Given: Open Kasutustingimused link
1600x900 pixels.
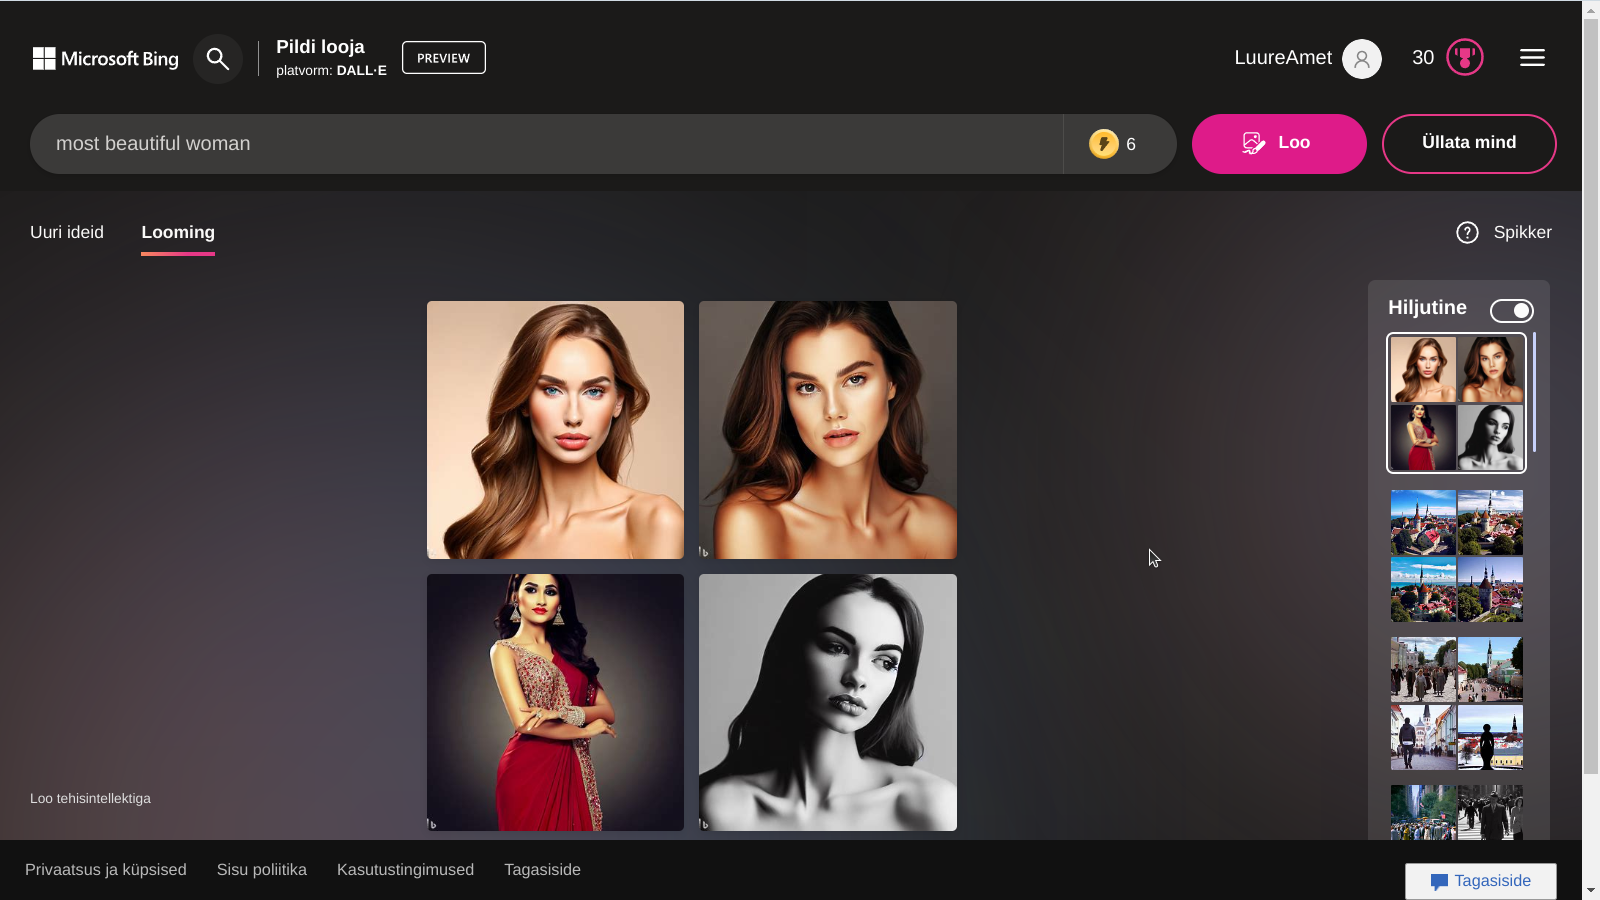Looking at the screenshot, I should pyautogui.click(x=405, y=870).
